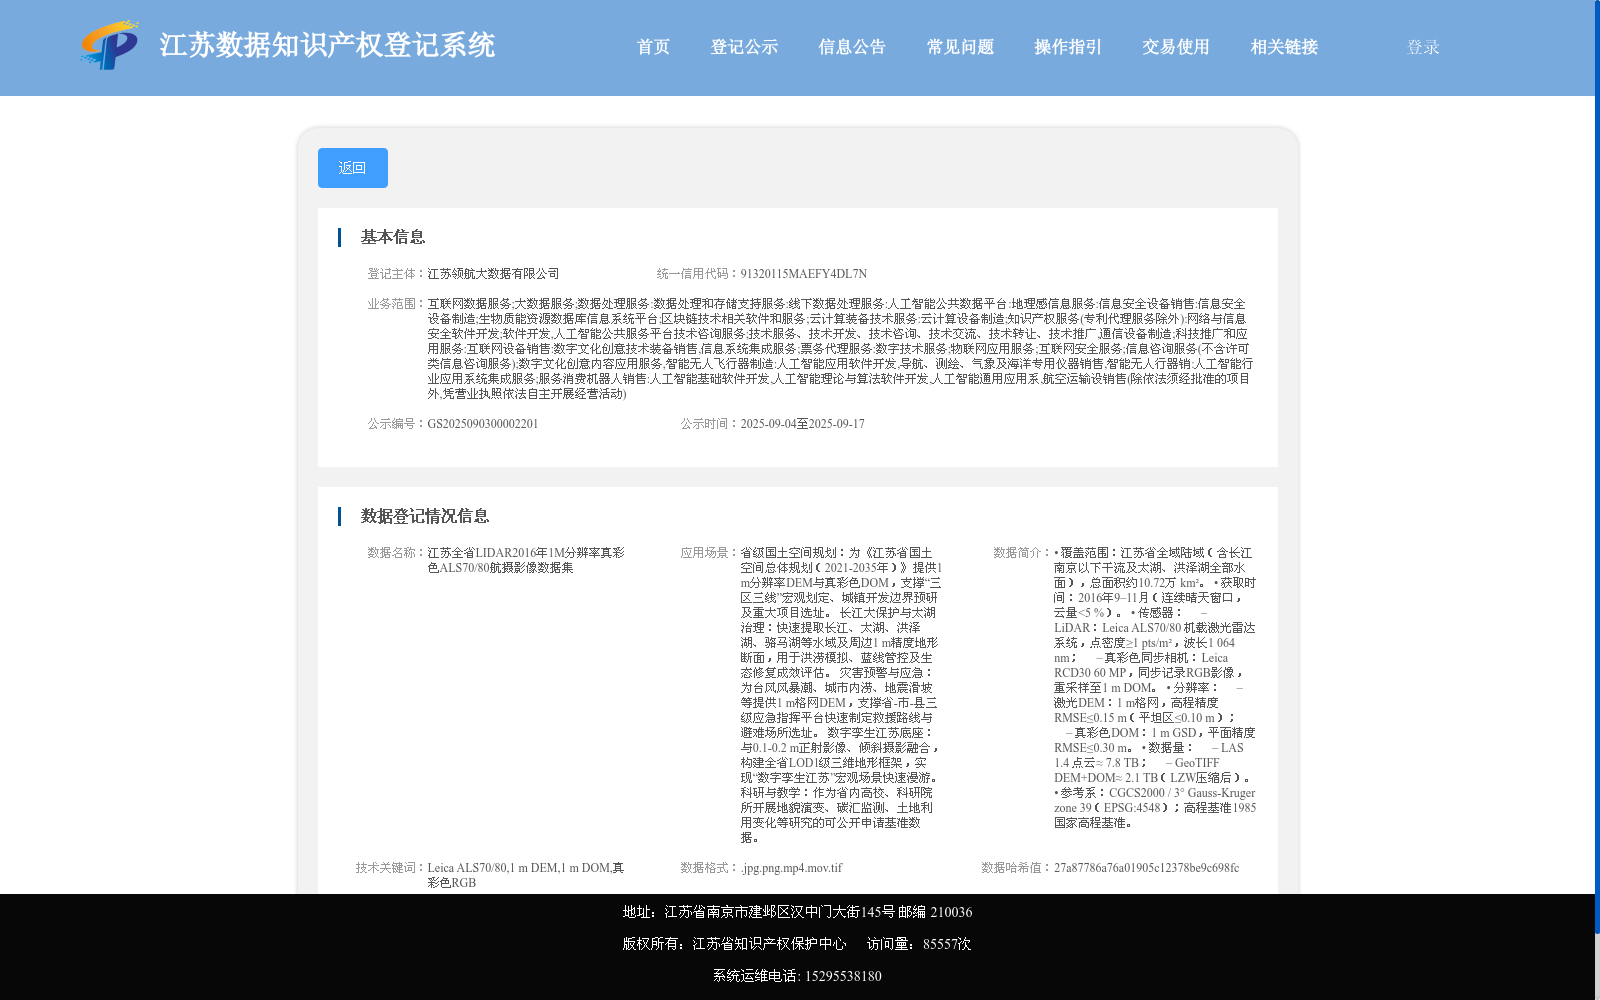Click footer 版权所有 江苏省知识产权保护中心
1600x1000 pixels.
tap(734, 944)
